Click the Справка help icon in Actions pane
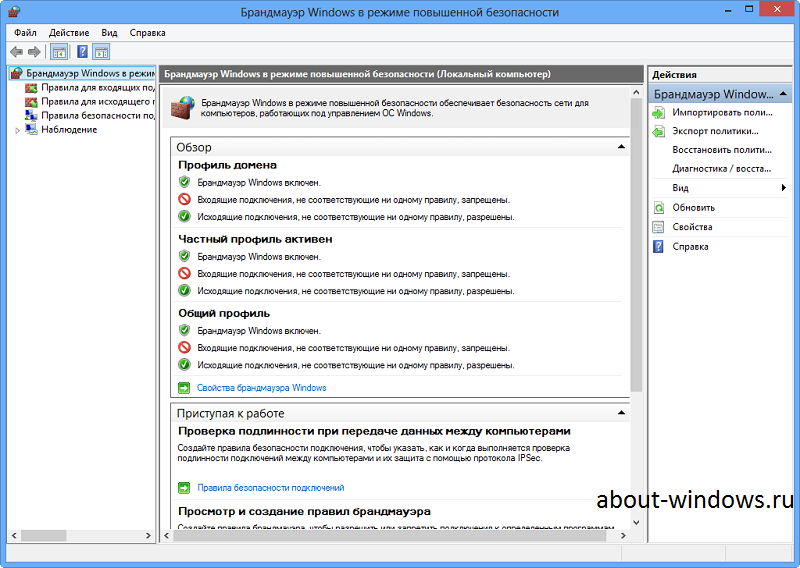 (659, 246)
